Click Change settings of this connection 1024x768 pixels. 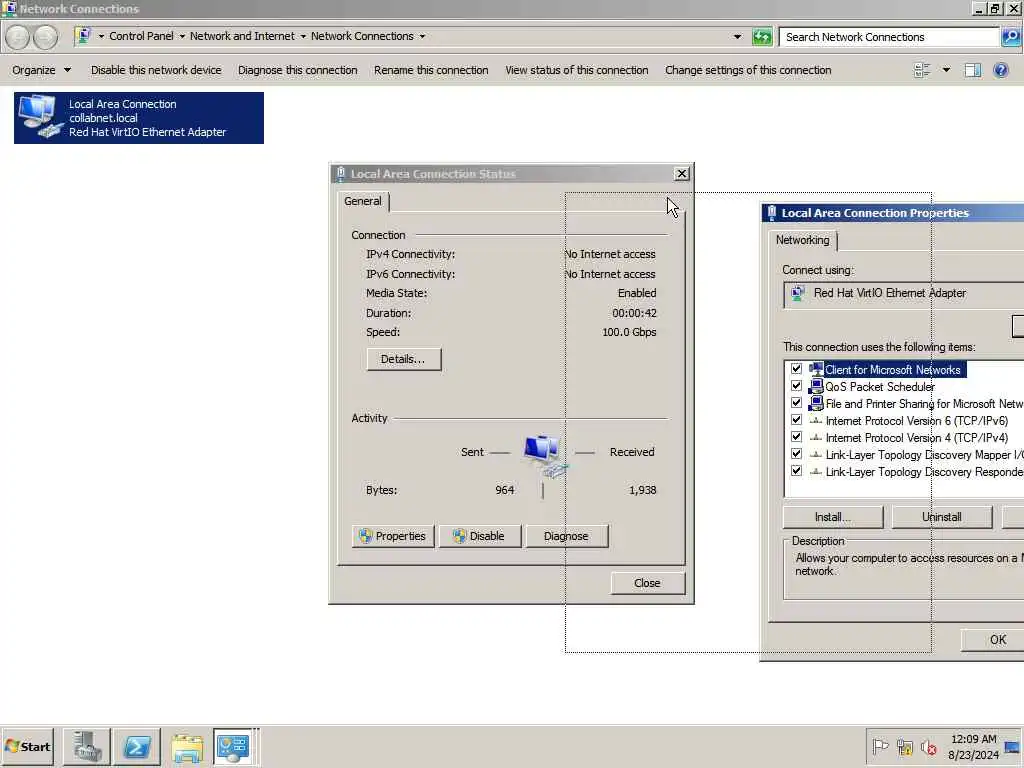pyautogui.click(x=748, y=70)
